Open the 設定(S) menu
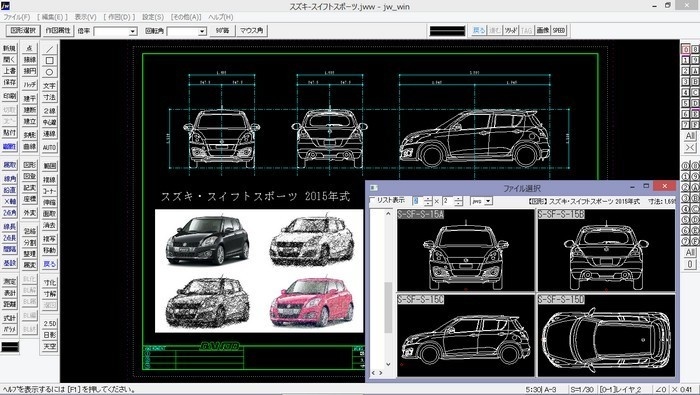 tap(153, 17)
